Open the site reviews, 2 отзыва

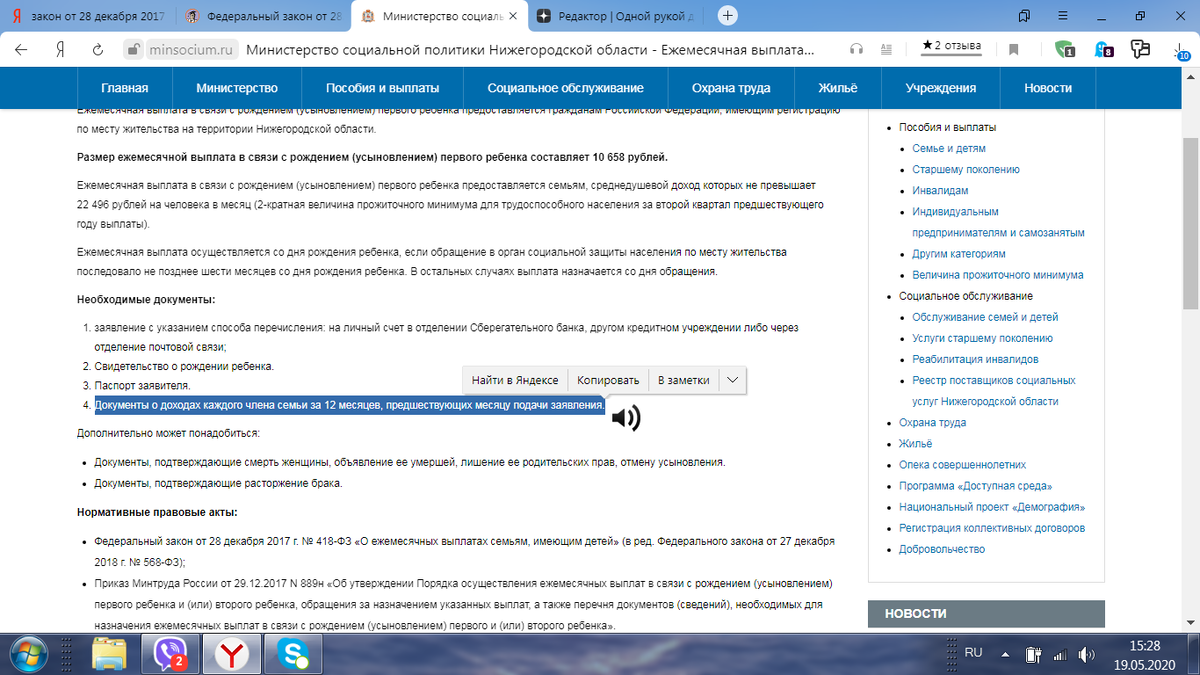[x=952, y=46]
